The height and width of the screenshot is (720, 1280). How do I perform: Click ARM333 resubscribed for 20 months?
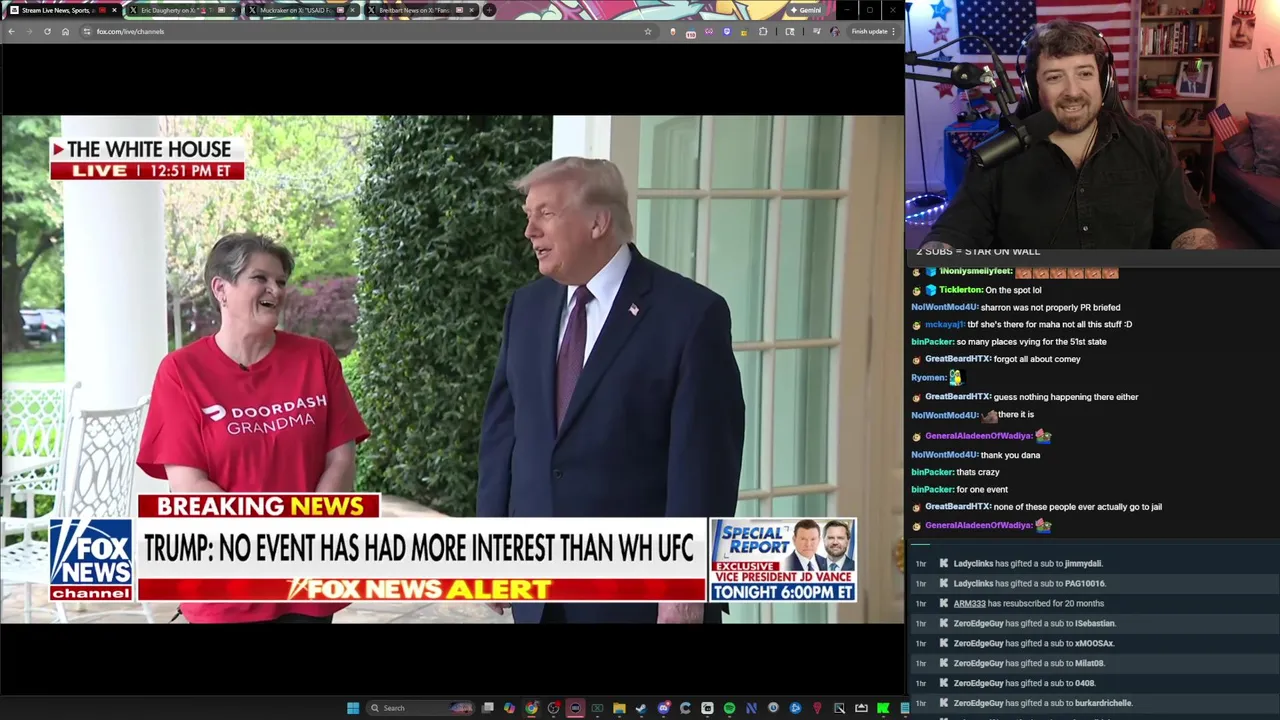tap(1029, 604)
